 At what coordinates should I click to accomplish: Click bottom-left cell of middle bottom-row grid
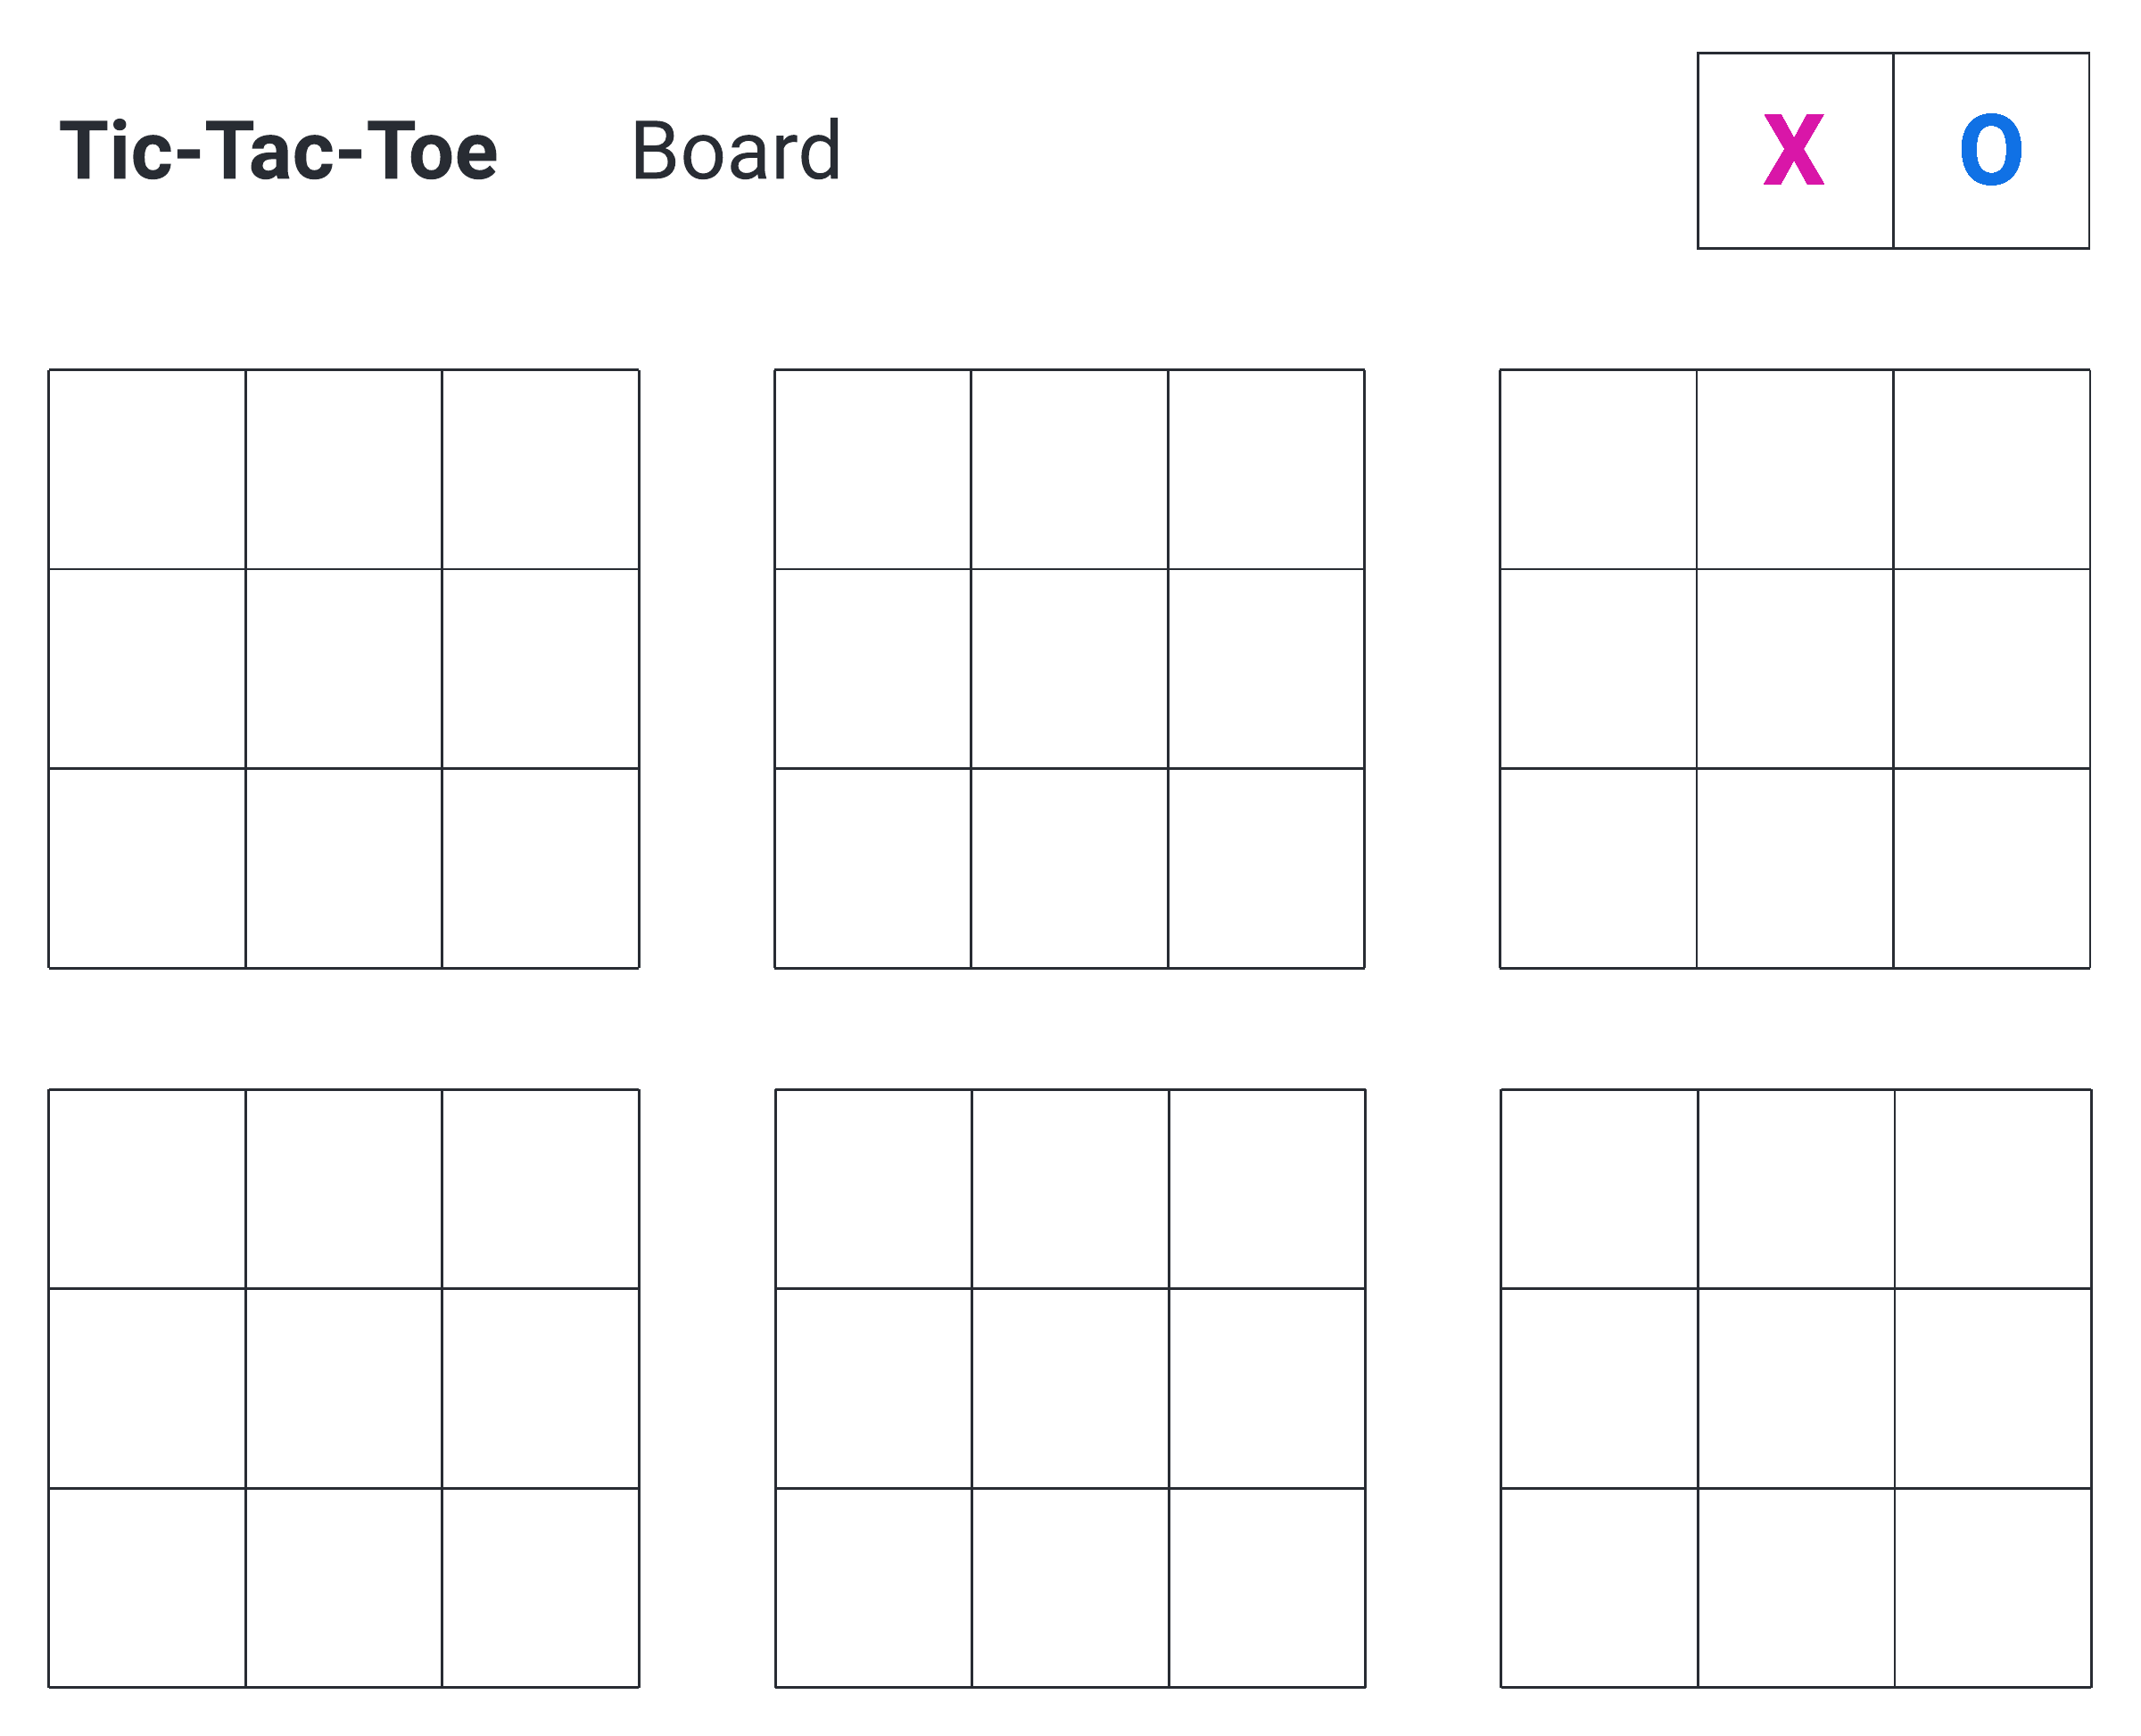pos(873,1587)
